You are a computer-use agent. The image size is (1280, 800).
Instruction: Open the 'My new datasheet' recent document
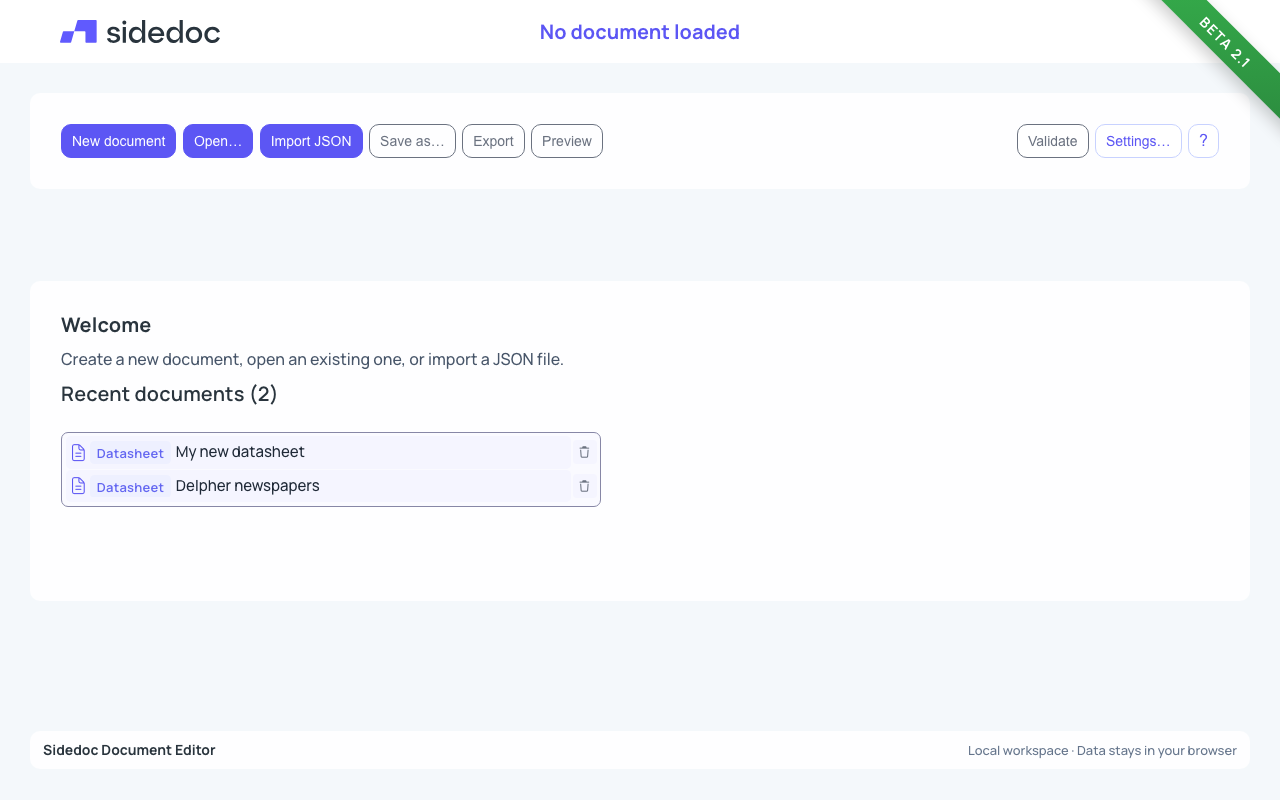[318, 453]
